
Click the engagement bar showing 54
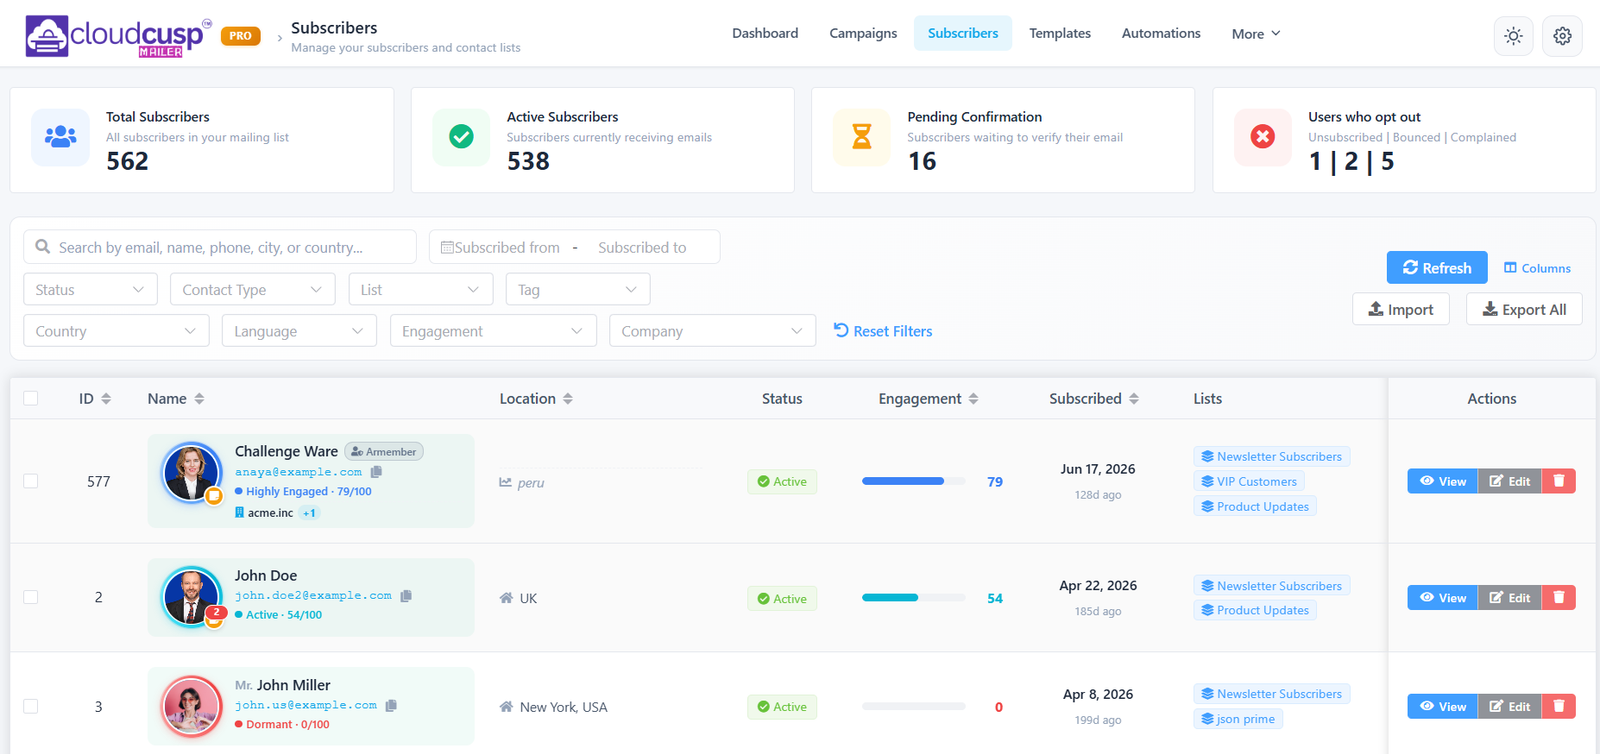point(914,597)
